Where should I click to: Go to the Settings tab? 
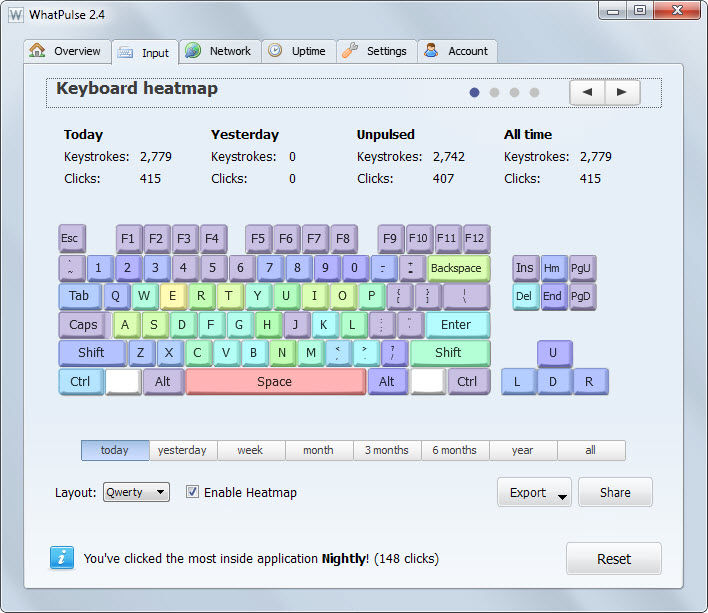(x=376, y=51)
